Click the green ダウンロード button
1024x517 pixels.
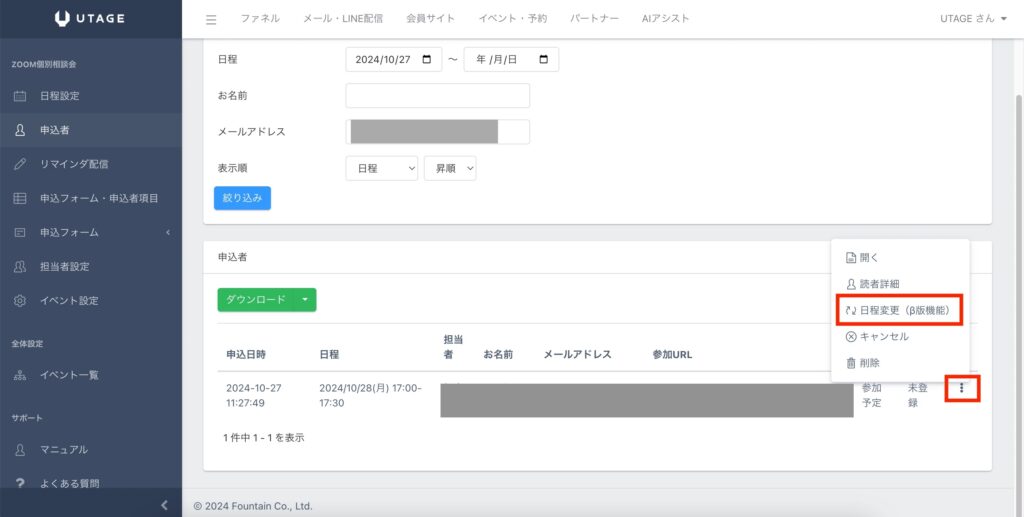256,300
